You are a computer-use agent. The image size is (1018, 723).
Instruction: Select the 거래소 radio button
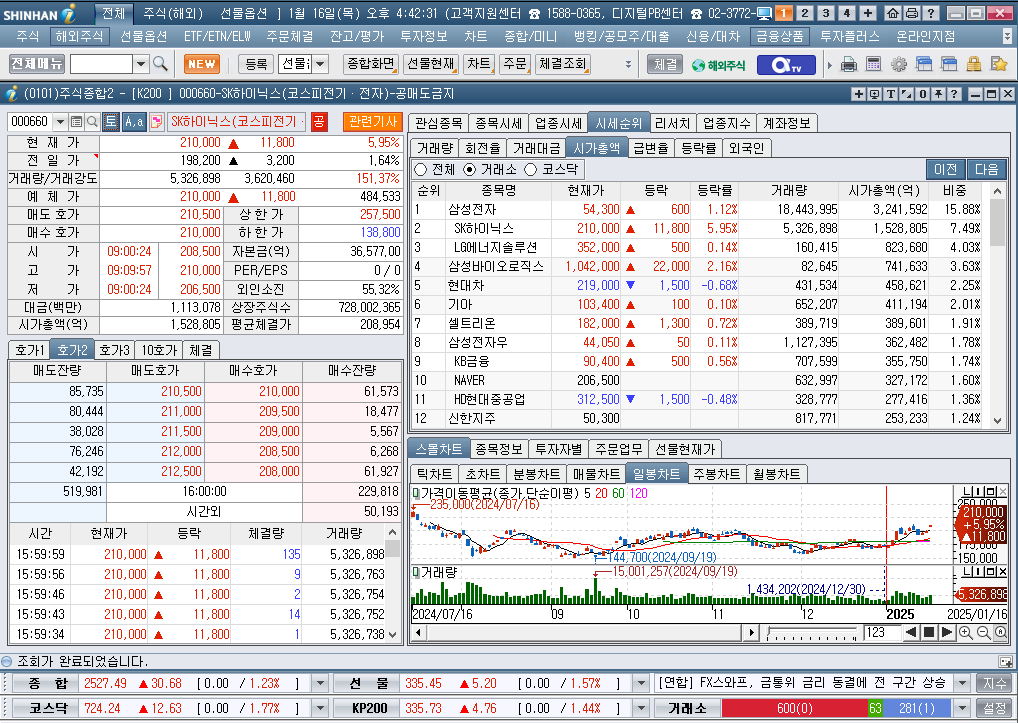(x=470, y=169)
